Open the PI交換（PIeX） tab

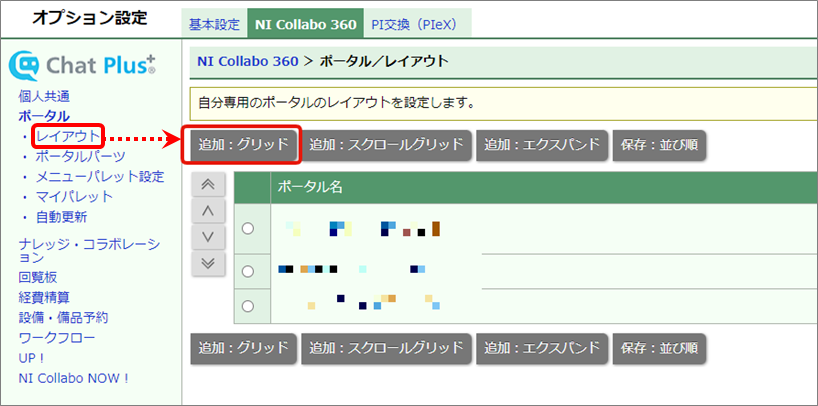[417, 25]
